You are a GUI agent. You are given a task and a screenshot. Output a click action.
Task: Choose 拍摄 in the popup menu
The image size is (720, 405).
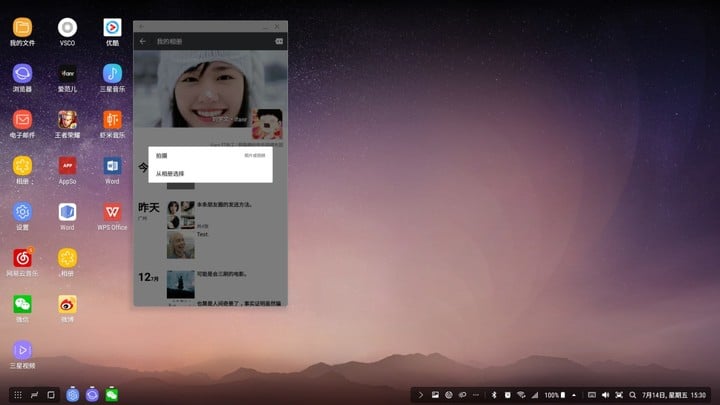coord(210,156)
